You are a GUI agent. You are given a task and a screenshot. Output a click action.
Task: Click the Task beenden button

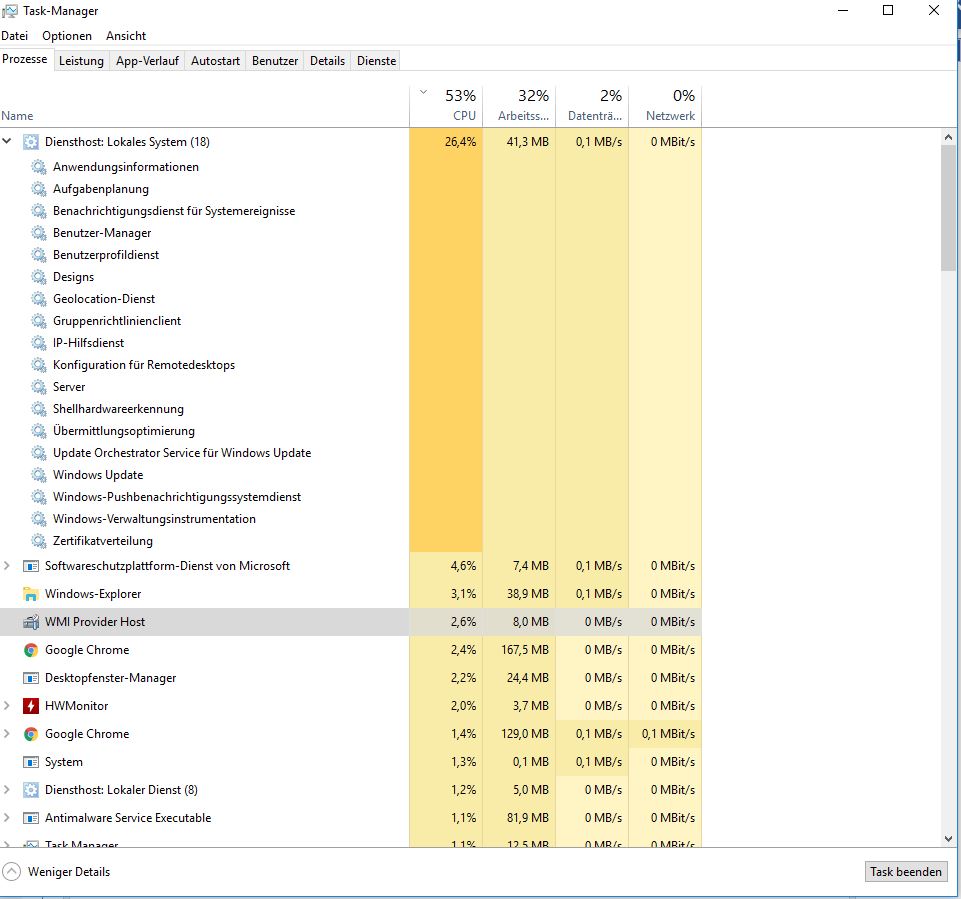906,872
